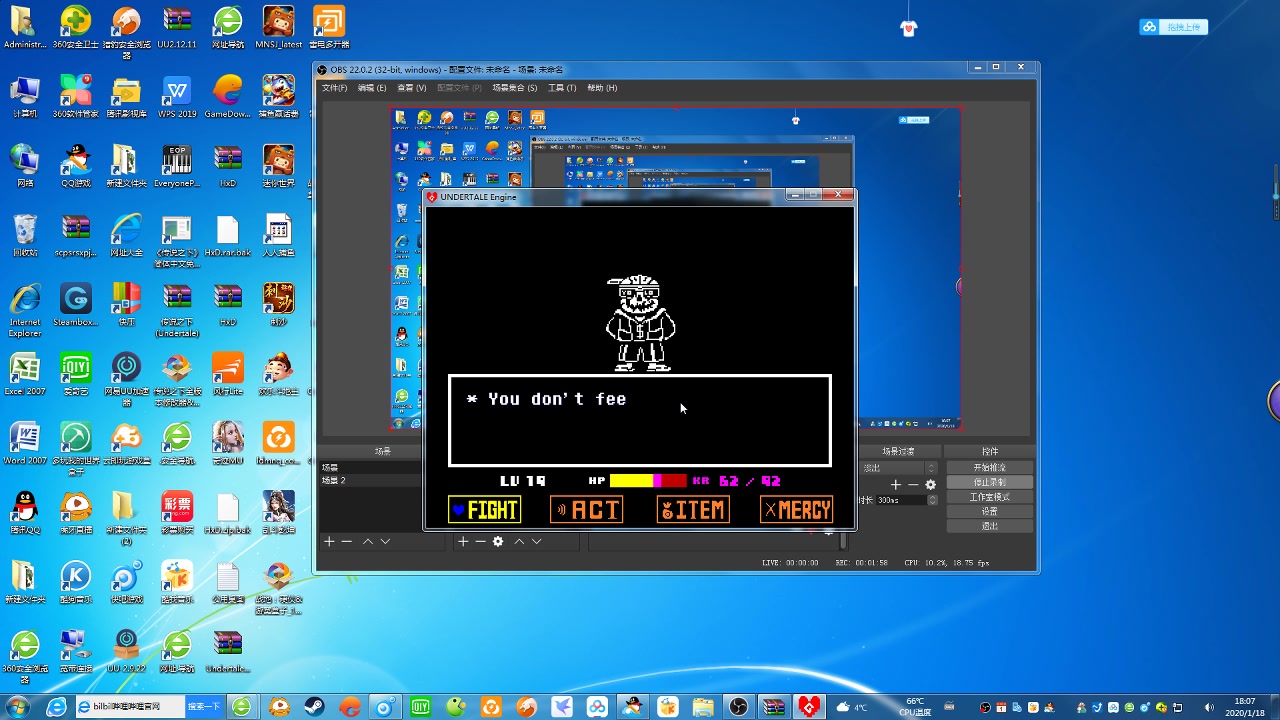Select the WPS 2019 desktop icon
This screenshot has height=720, width=1280.
[177, 97]
